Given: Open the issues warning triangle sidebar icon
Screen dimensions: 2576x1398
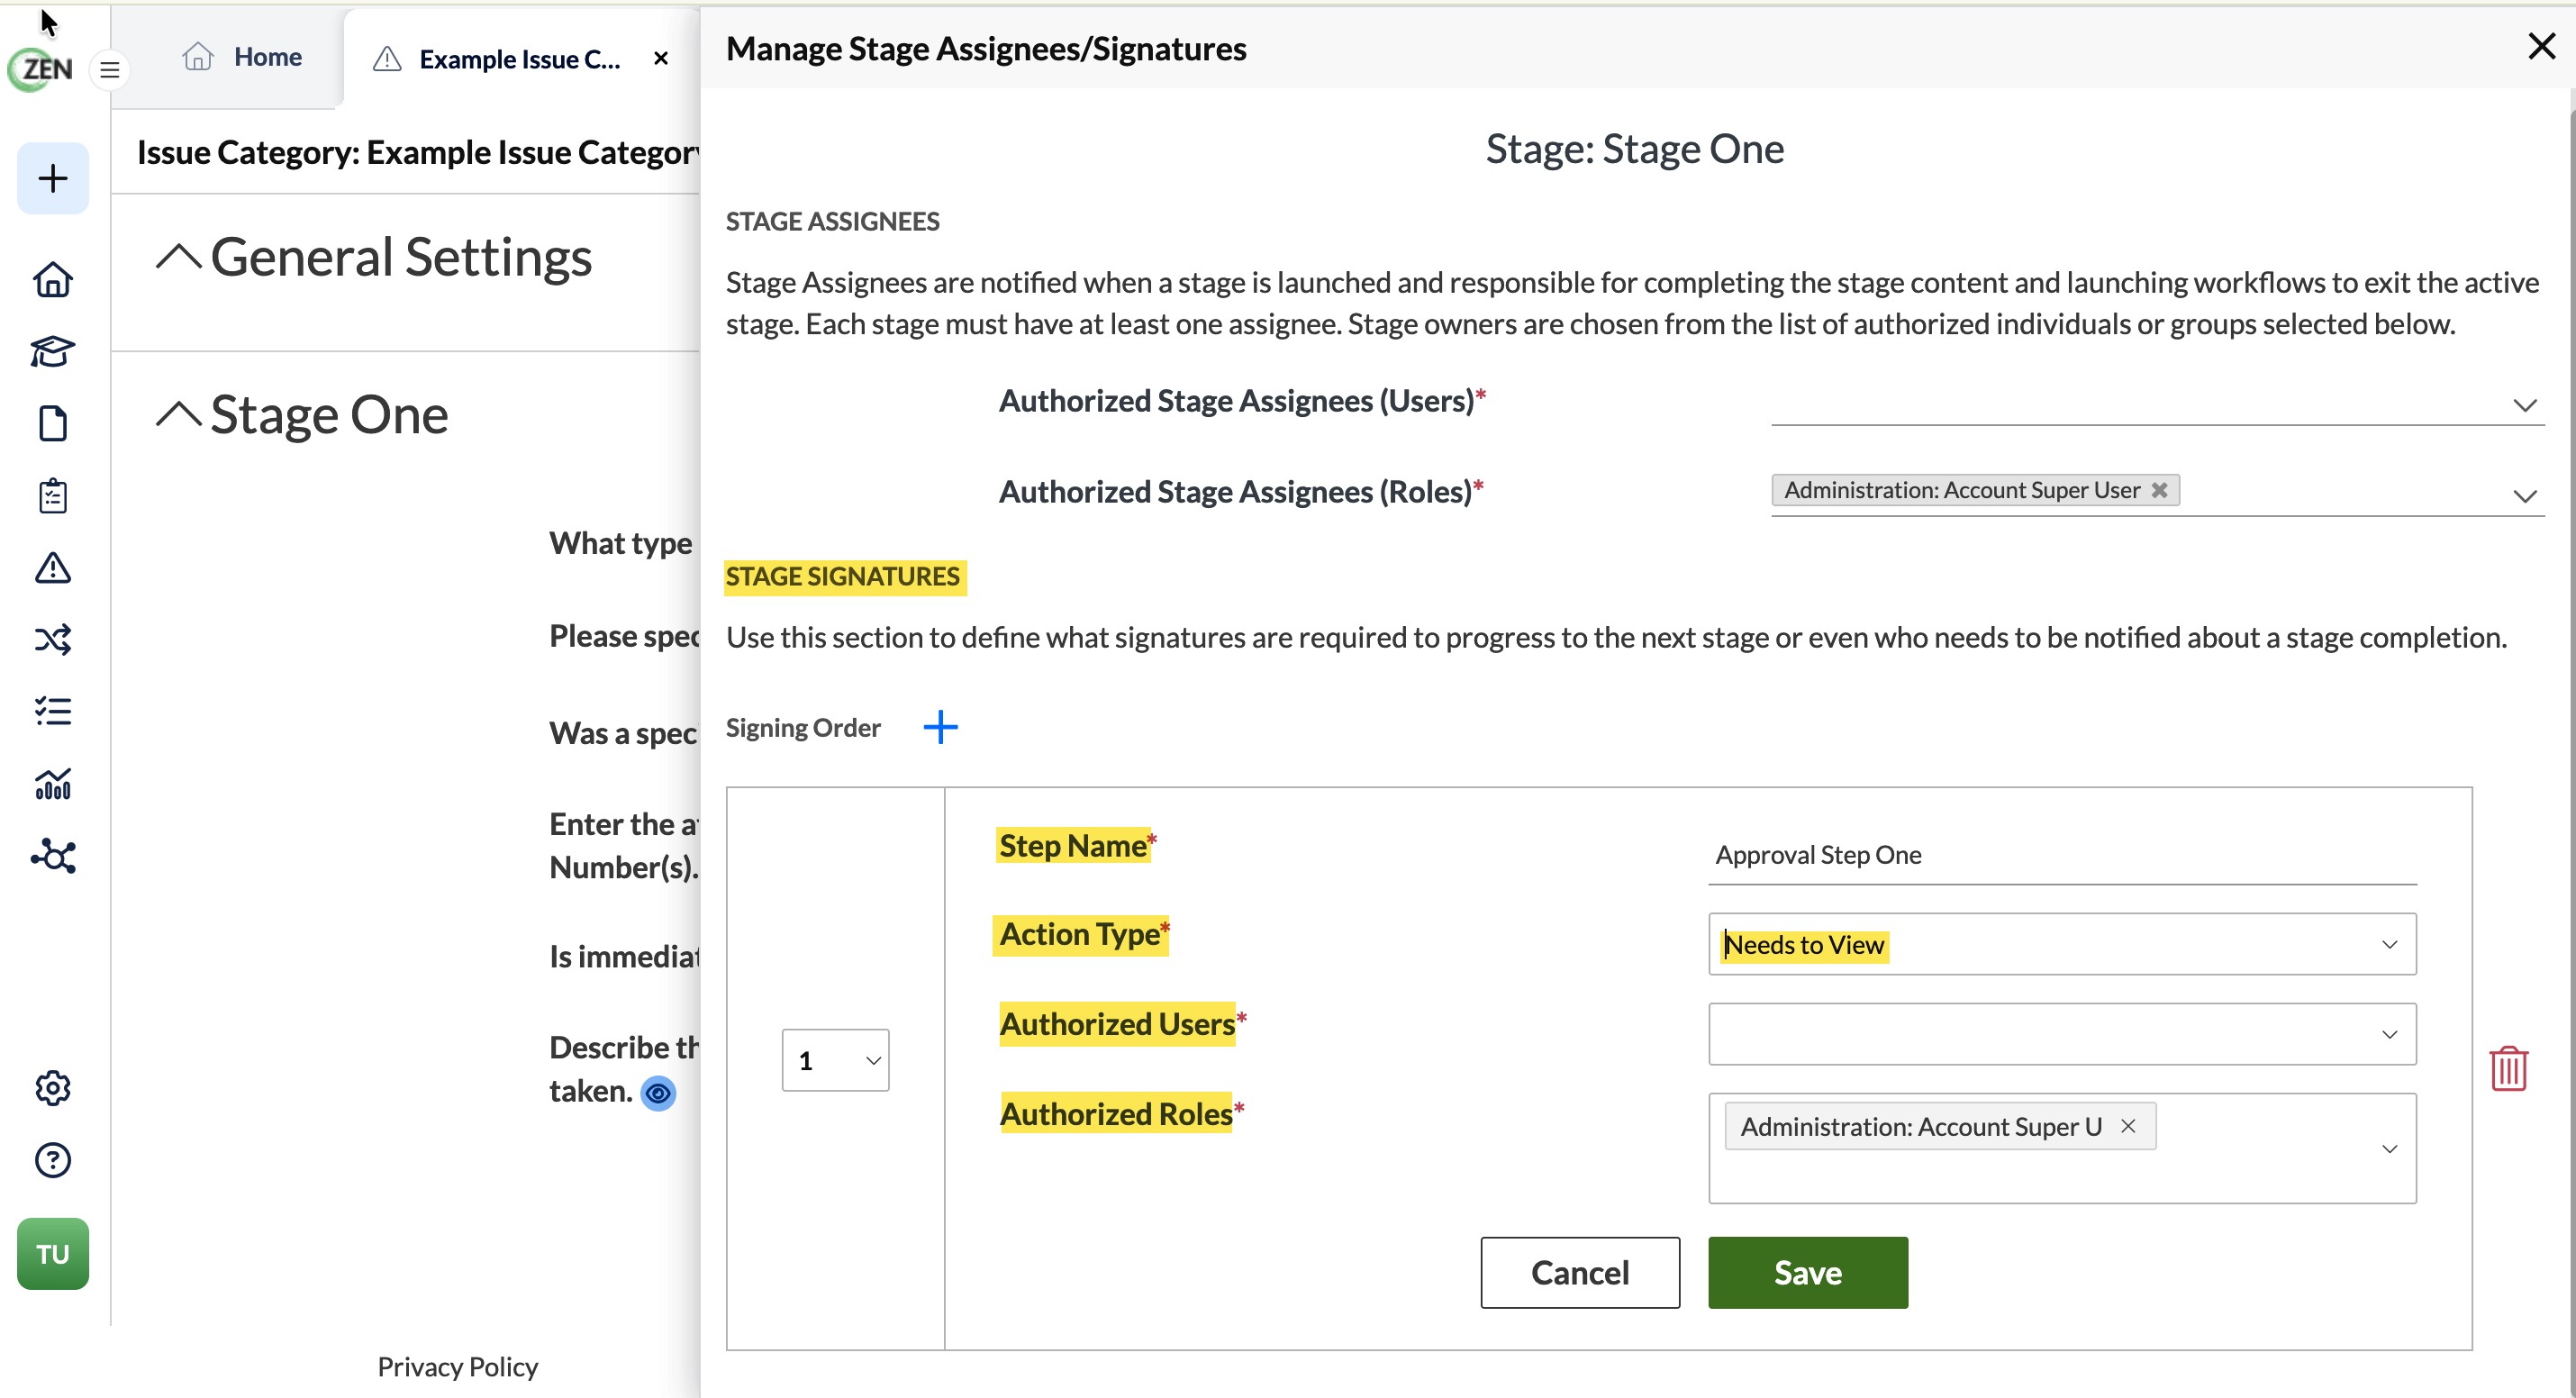Looking at the screenshot, I should point(53,567).
